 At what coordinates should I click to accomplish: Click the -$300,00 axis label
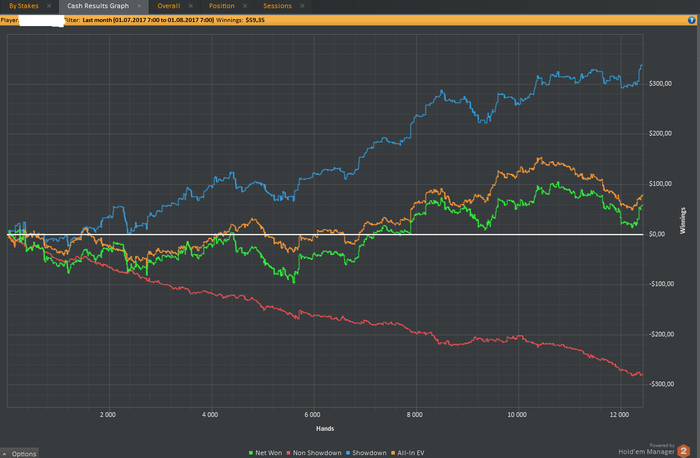pyautogui.click(x=661, y=384)
